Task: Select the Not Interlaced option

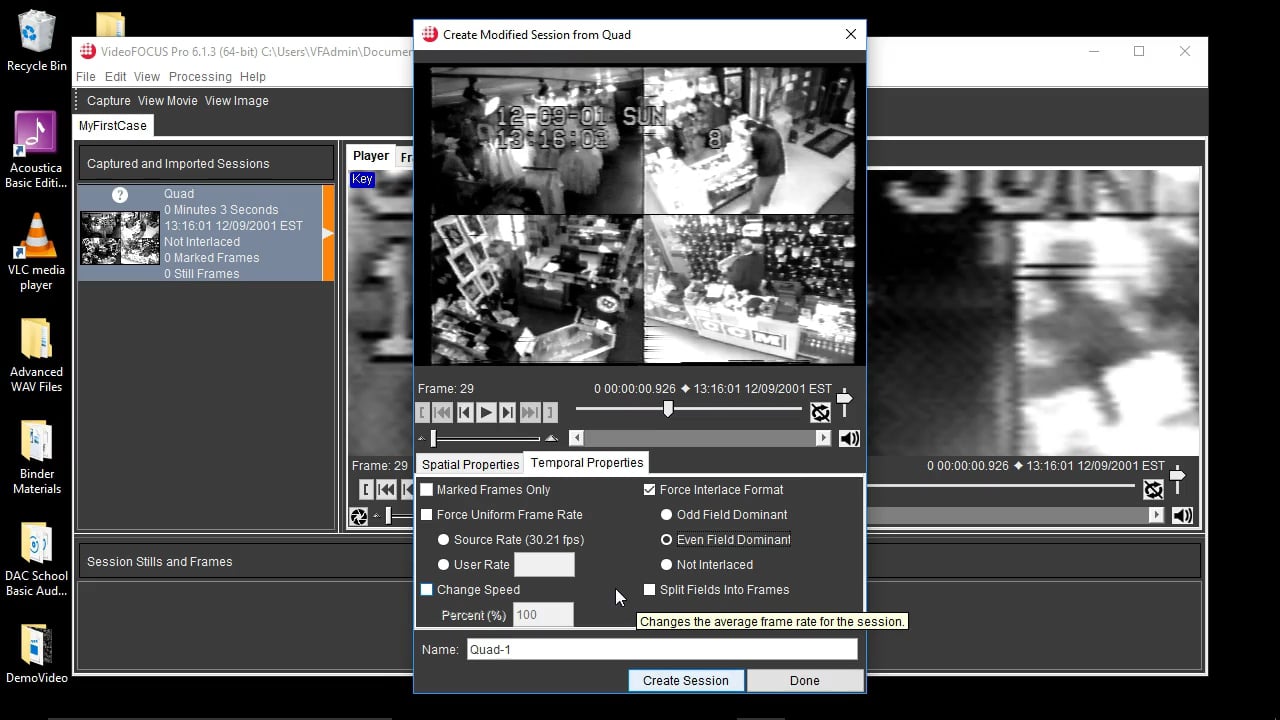Action: tap(666, 565)
